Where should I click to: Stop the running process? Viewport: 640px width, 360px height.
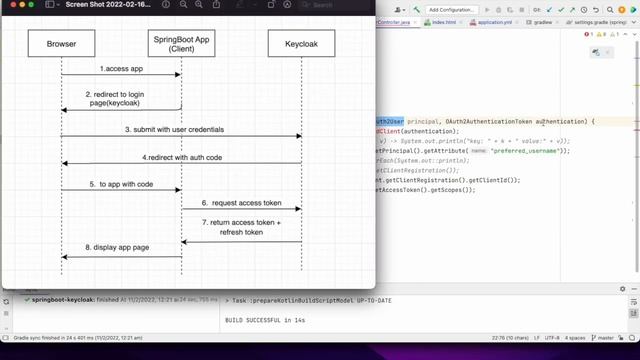click(522, 10)
